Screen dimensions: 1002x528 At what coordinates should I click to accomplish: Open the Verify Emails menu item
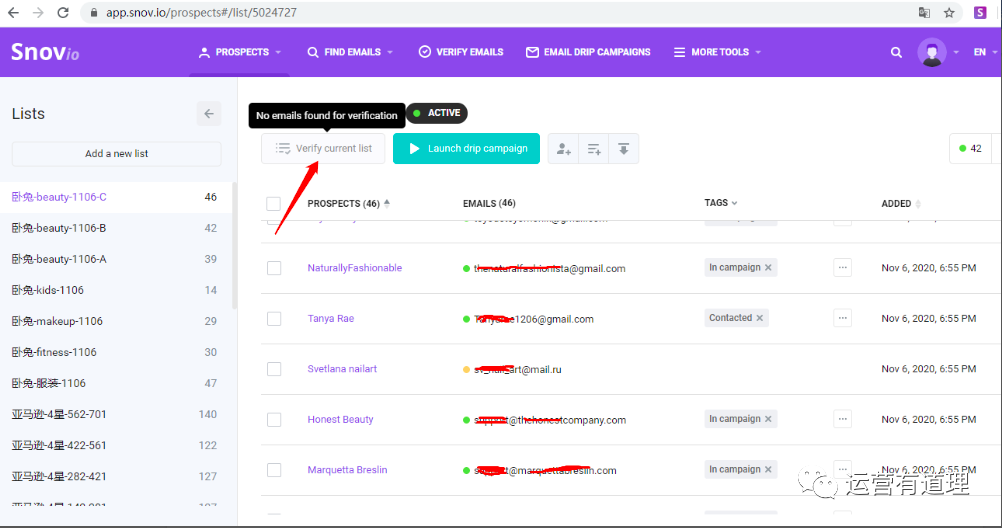click(x=460, y=52)
